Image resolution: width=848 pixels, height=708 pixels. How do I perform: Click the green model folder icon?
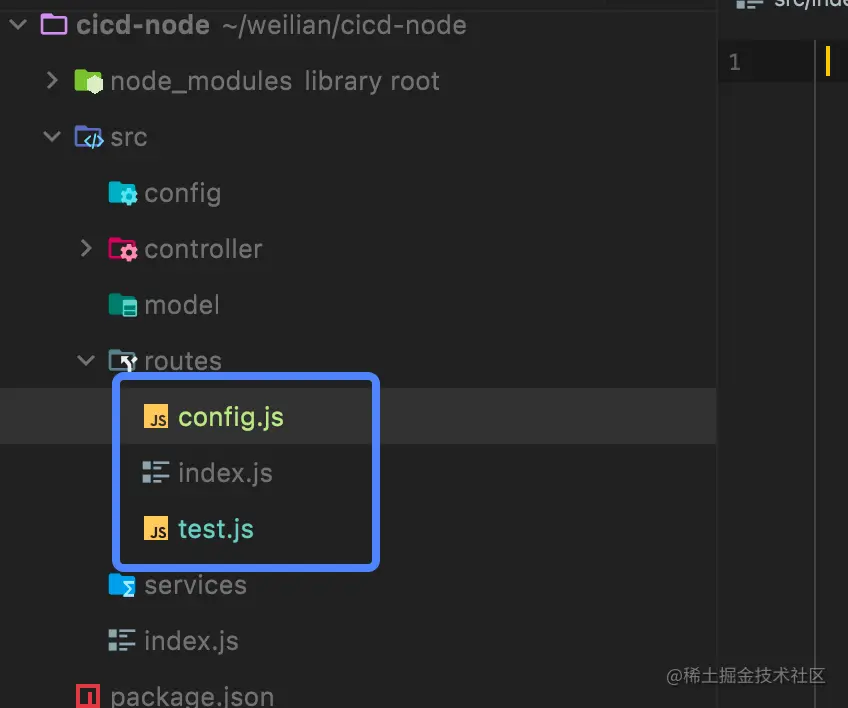pos(122,305)
